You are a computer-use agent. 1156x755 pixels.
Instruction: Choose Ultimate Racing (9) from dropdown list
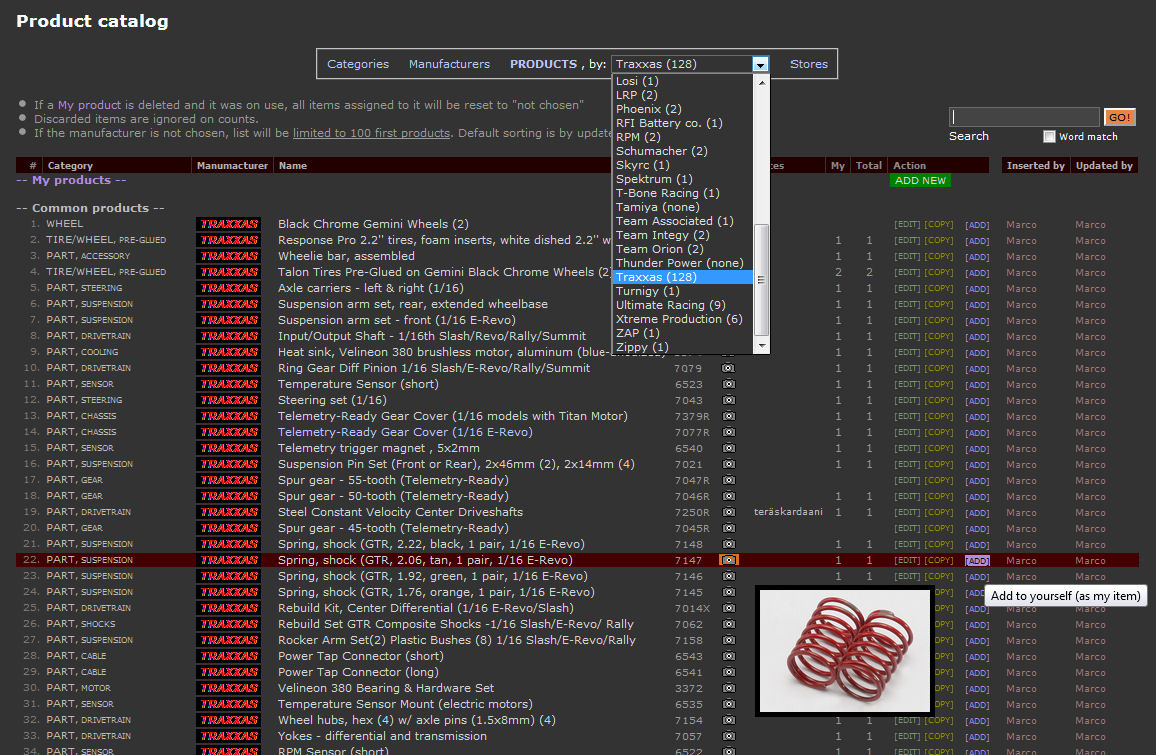point(670,305)
